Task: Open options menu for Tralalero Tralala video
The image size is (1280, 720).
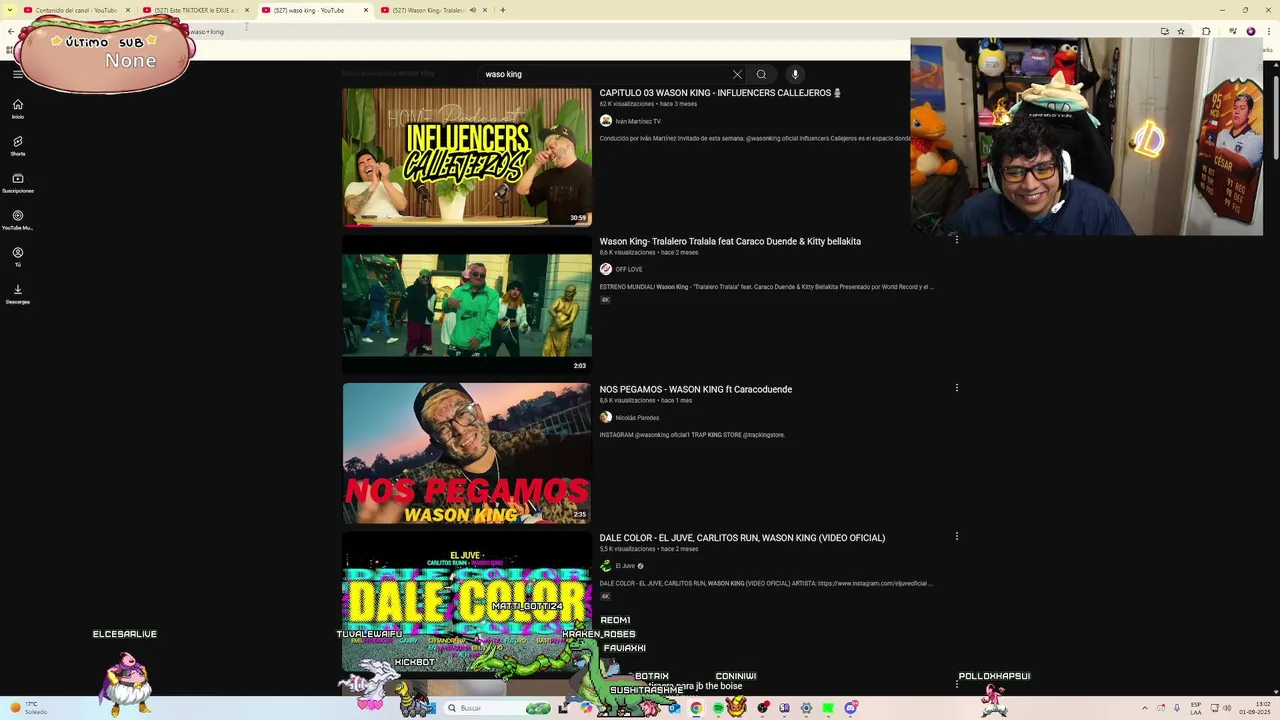Action: (956, 240)
